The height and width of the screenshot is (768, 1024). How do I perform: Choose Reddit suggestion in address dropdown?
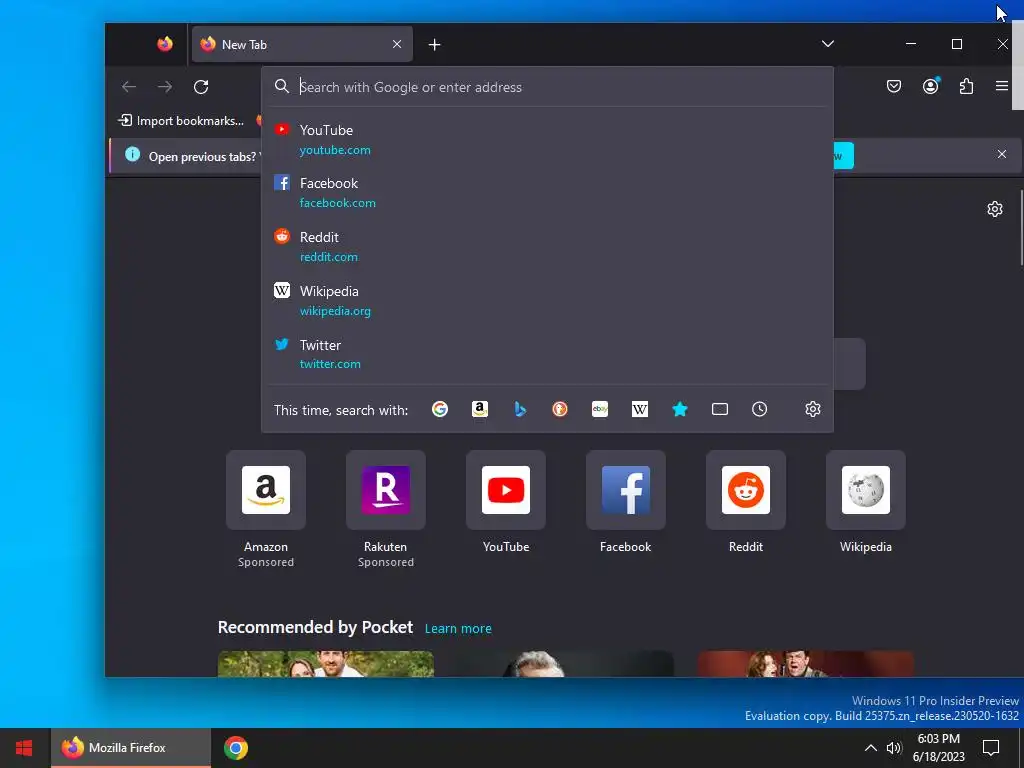(547, 246)
